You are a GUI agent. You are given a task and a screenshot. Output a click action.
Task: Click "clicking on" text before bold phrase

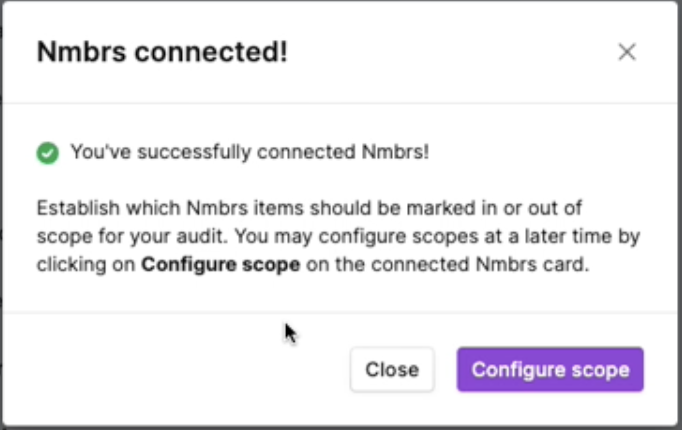(x=86, y=264)
